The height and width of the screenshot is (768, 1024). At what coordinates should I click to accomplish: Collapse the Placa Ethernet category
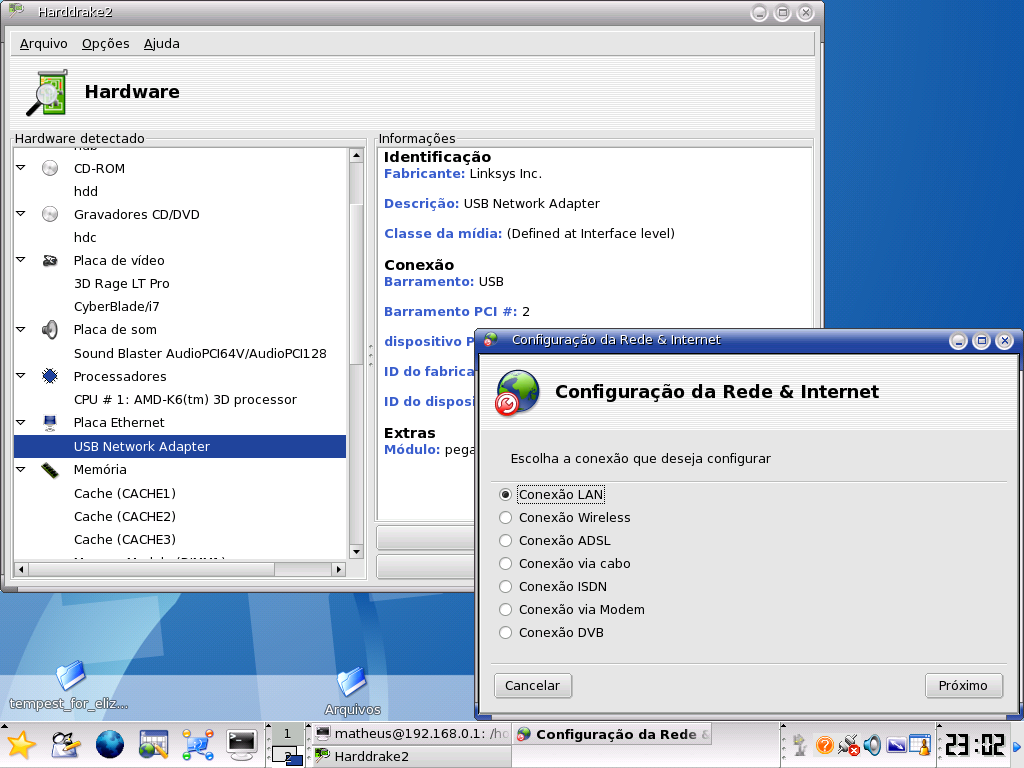[21, 422]
